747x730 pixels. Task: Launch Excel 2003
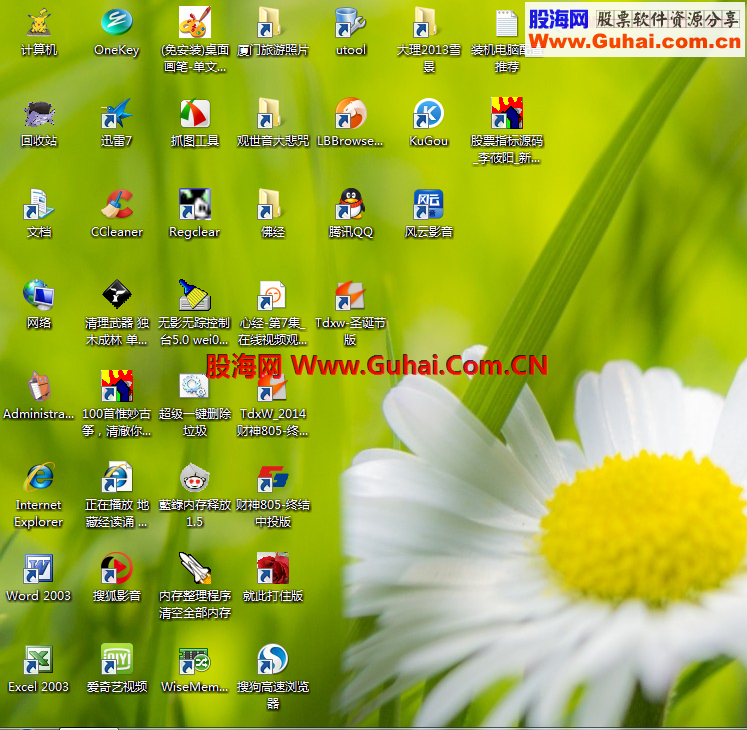39,660
